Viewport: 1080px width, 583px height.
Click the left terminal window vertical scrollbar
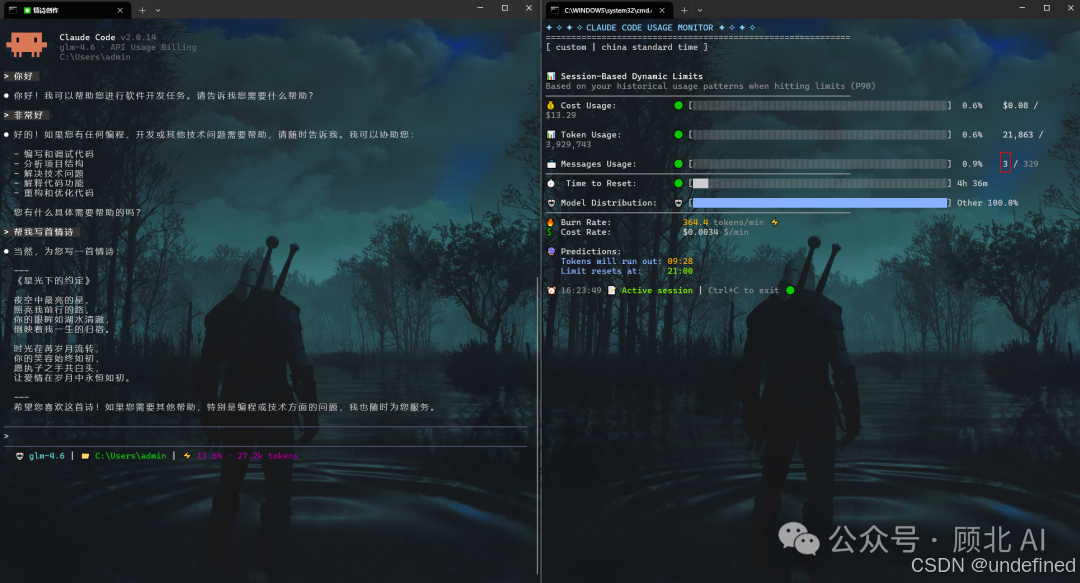coord(537,424)
